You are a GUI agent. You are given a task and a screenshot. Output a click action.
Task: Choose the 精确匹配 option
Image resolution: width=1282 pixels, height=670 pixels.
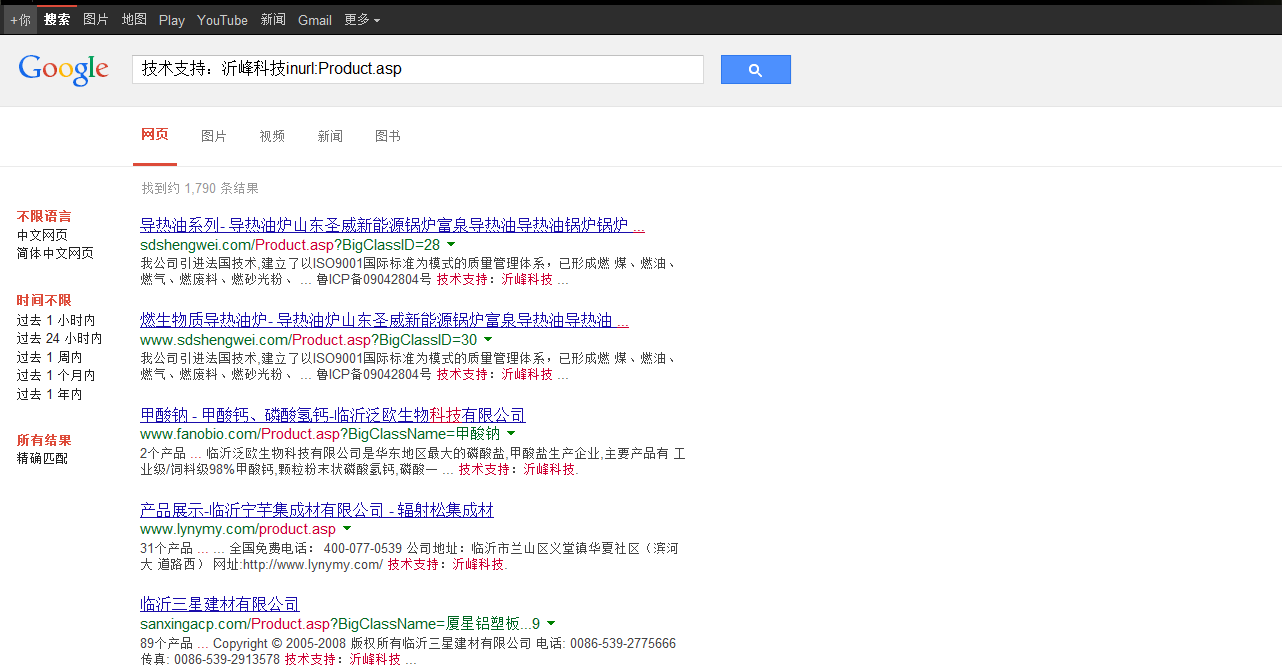[42, 459]
